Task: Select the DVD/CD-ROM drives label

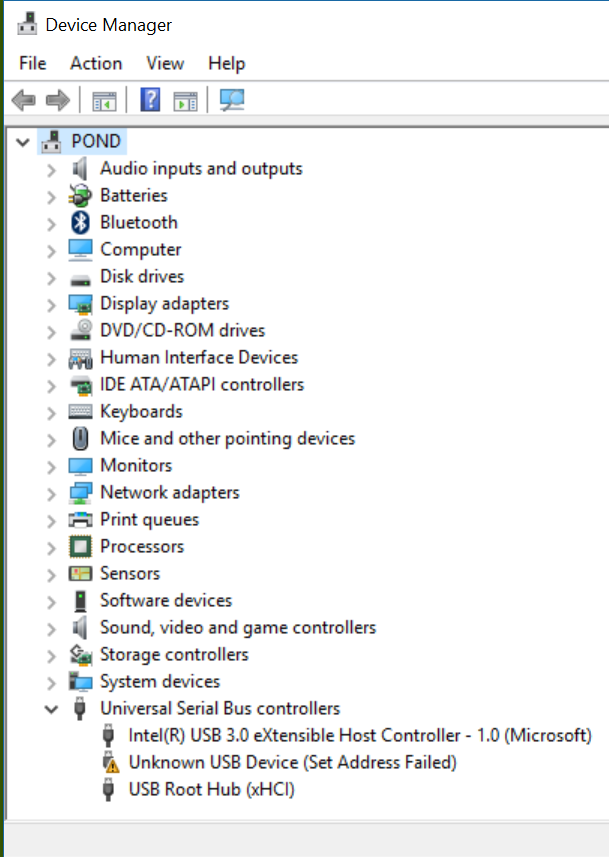Action: coord(183,330)
